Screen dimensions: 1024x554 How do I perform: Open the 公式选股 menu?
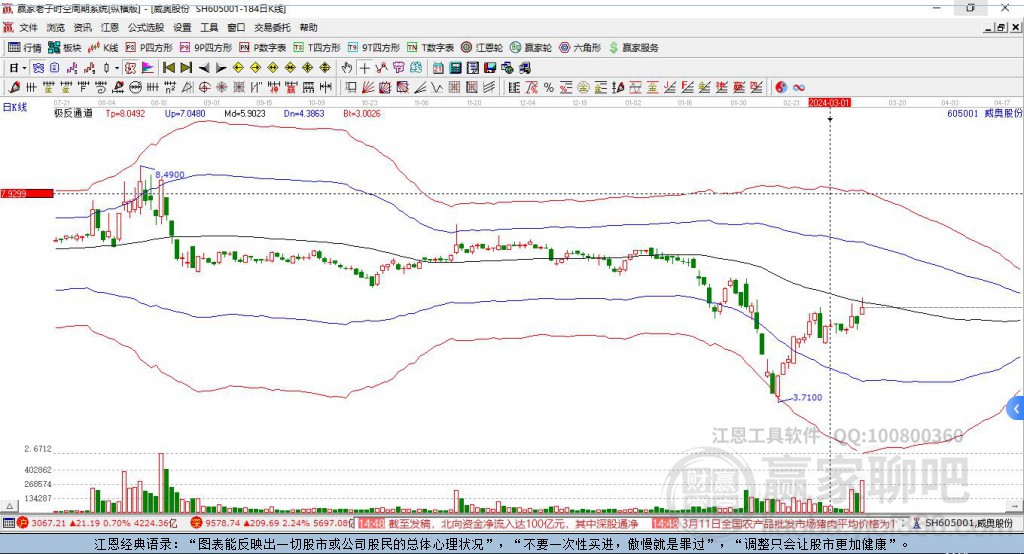tap(146, 27)
